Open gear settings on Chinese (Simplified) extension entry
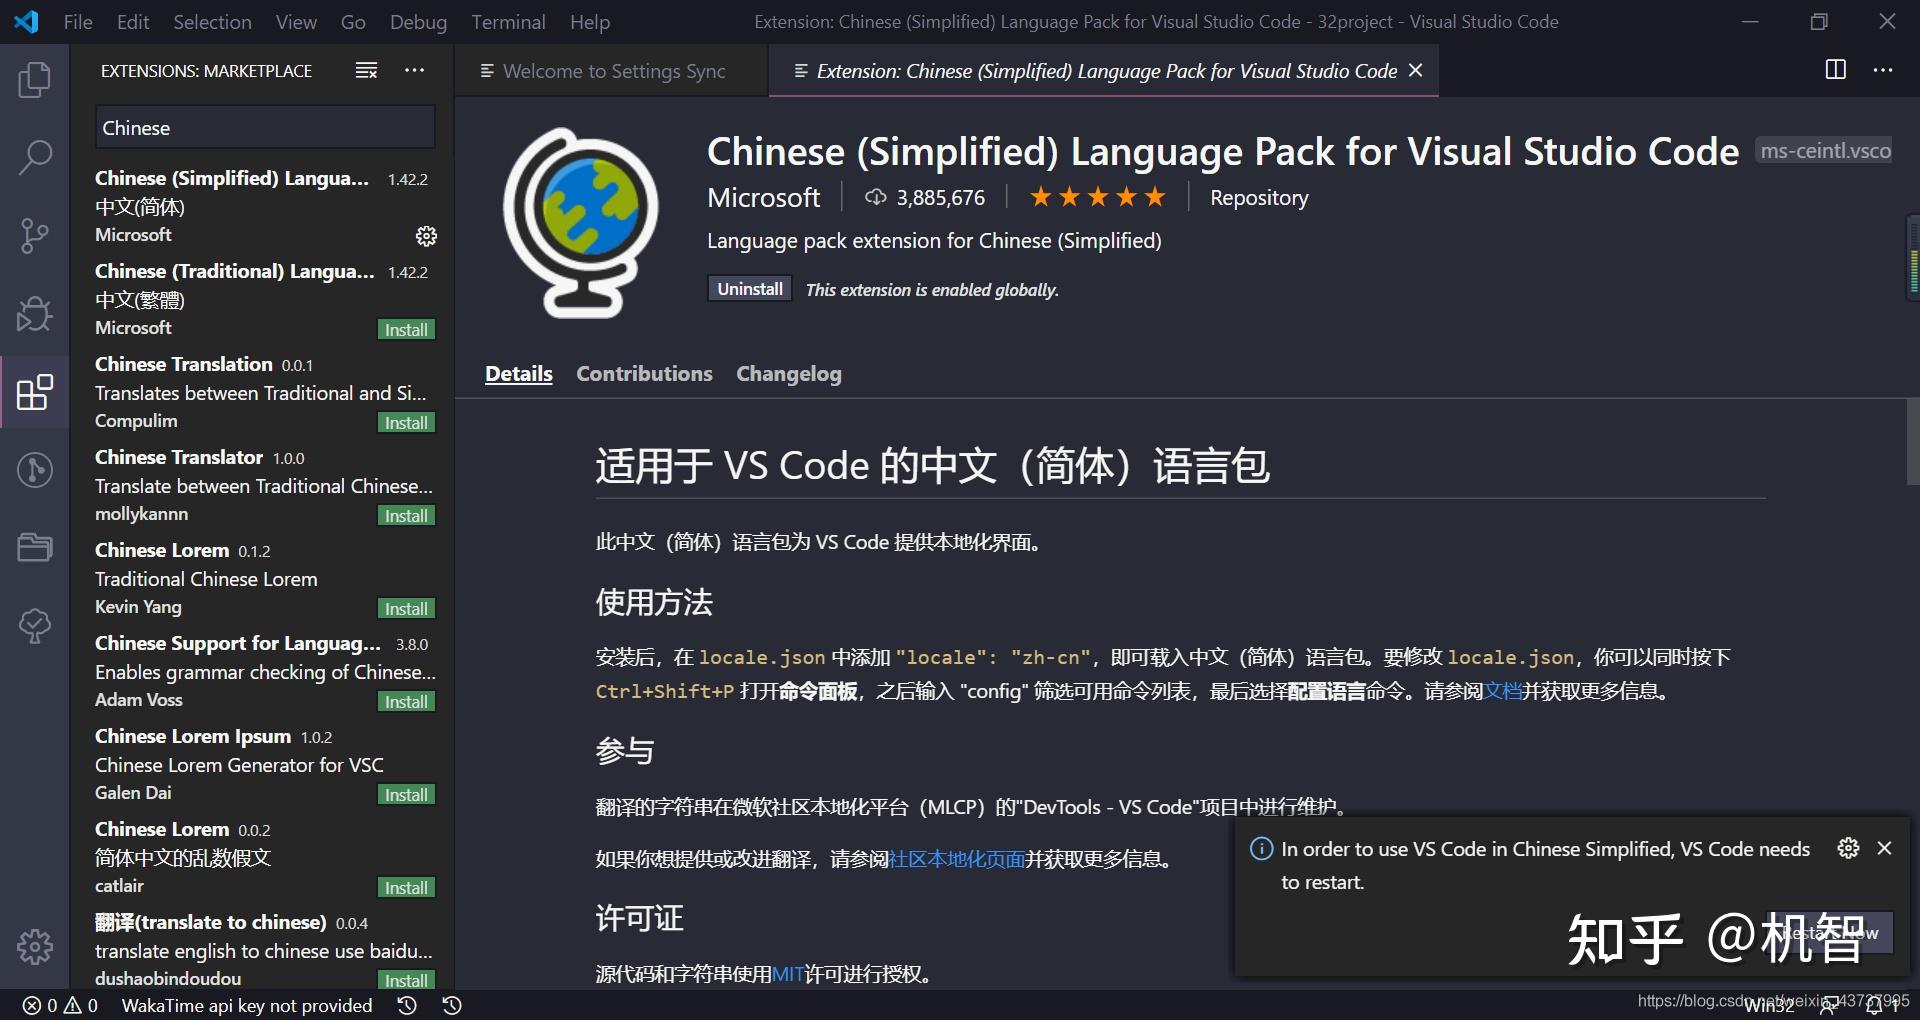1920x1020 pixels. (x=426, y=236)
